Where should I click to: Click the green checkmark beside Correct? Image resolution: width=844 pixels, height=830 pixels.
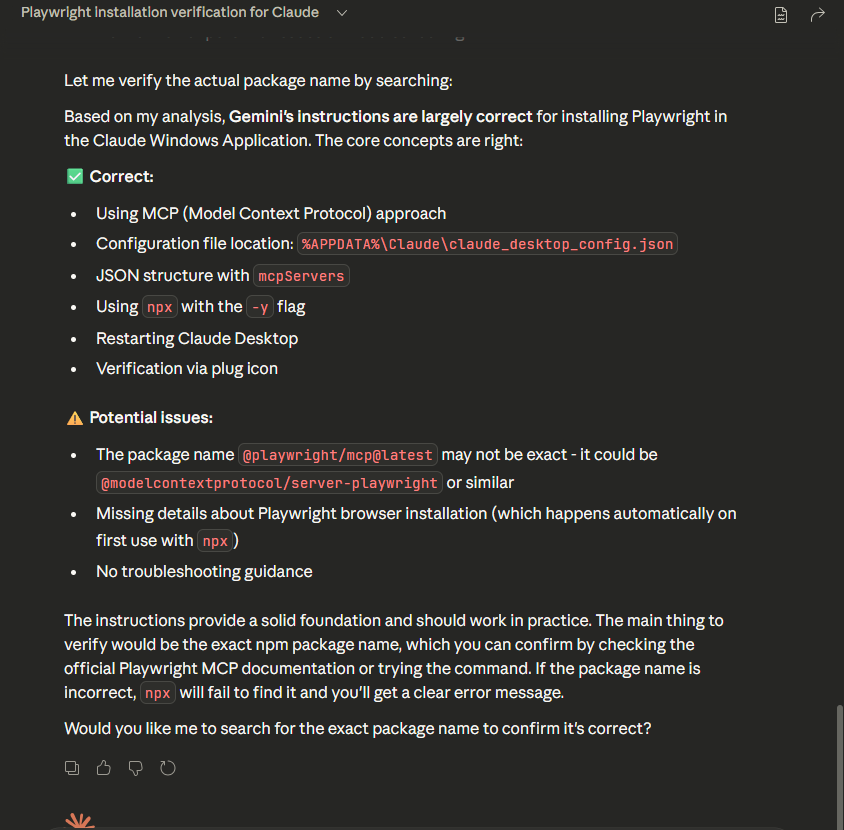click(x=74, y=176)
